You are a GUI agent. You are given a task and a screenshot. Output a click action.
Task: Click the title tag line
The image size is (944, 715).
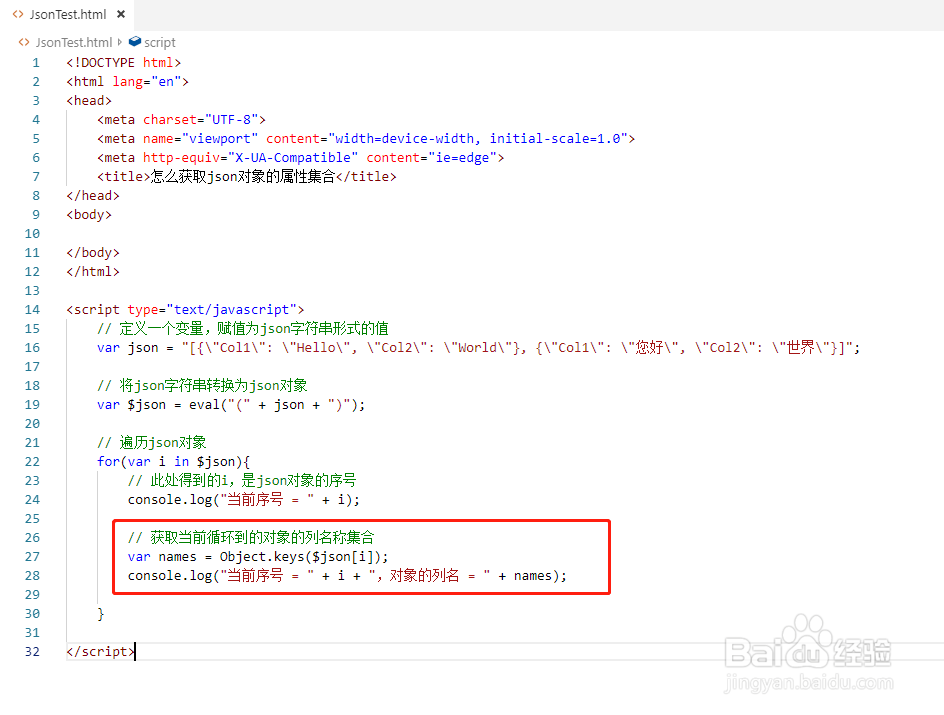click(x=247, y=177)
